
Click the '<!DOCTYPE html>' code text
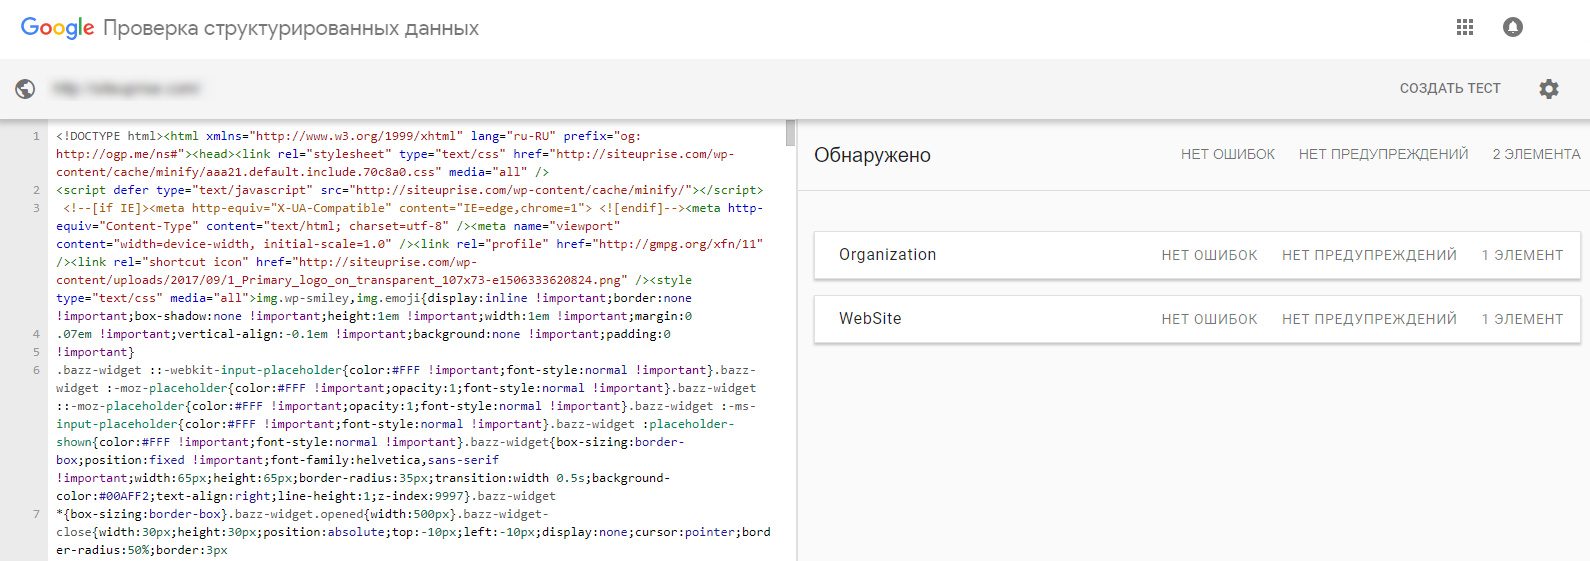pyautogui.click(x=110, y=136)
